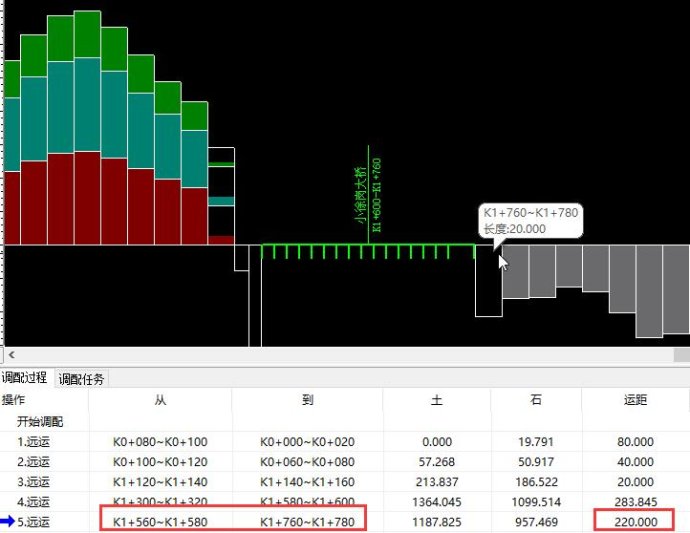690x533 pixels.
Task: Select the 调配过程 tab
Action: tap(25, 378)
